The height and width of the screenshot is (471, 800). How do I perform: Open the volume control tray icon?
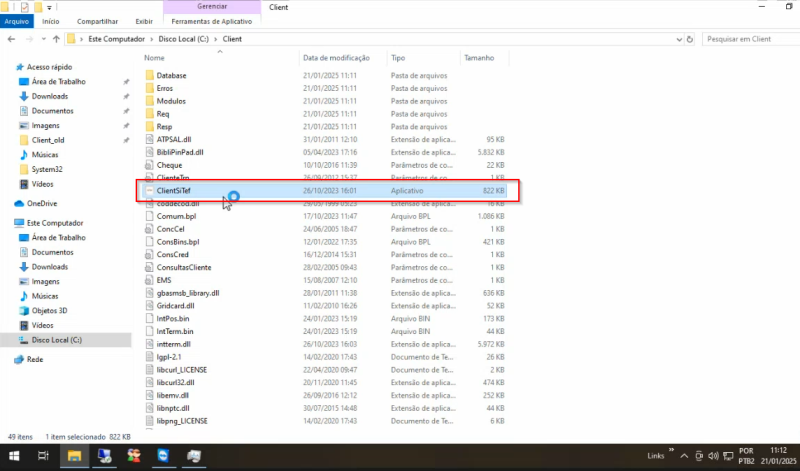coord(713,456)
